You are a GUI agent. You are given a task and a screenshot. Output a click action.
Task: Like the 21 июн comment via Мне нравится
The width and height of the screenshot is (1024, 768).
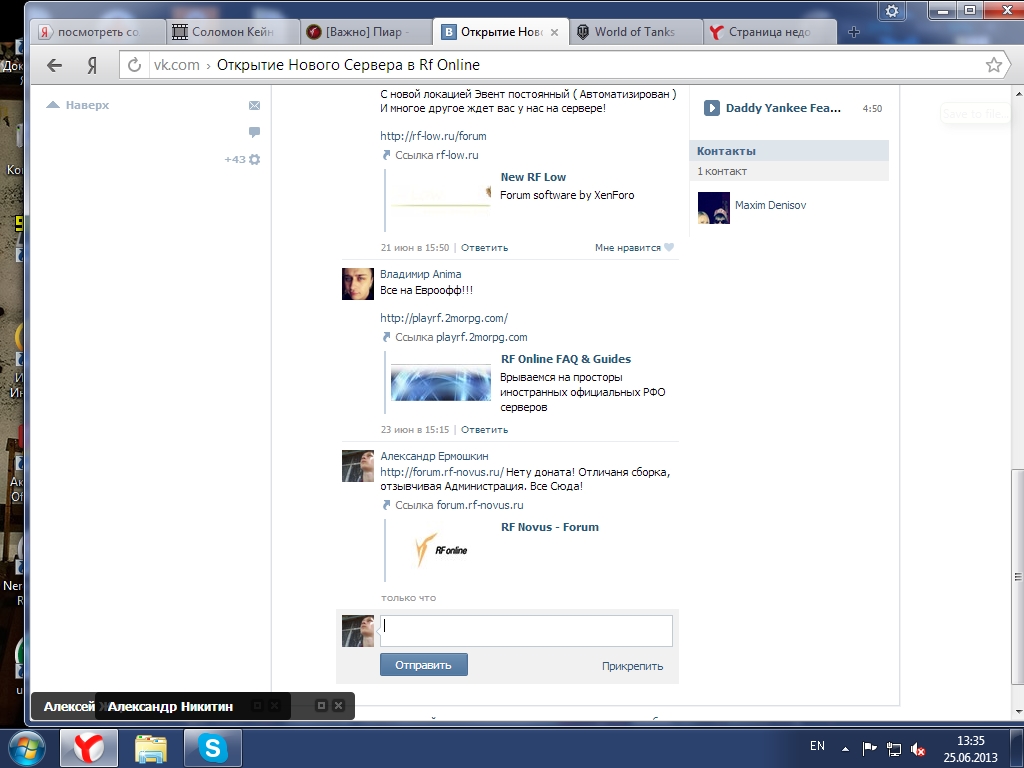point(634,248)
